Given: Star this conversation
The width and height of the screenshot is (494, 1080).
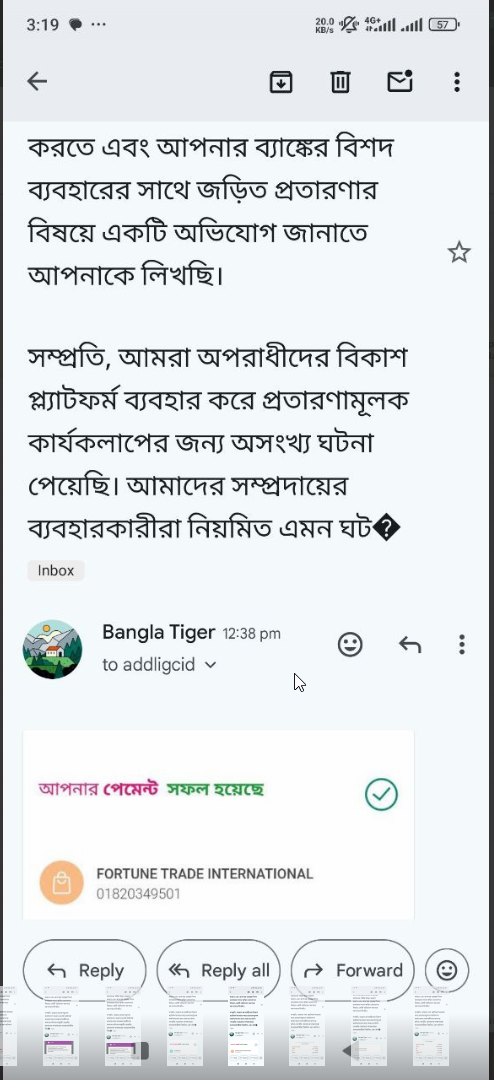Looking at the screenshot, I should [459, 253].
